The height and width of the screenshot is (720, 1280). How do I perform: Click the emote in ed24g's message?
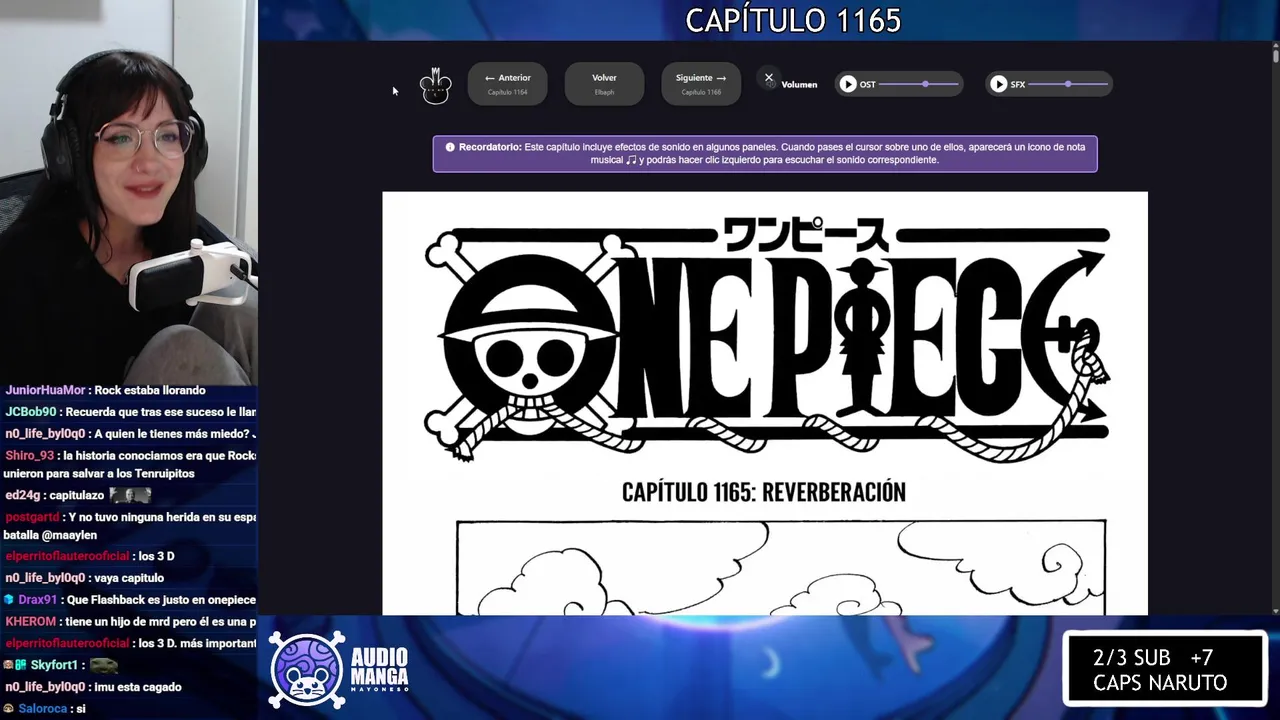(130, 495)
